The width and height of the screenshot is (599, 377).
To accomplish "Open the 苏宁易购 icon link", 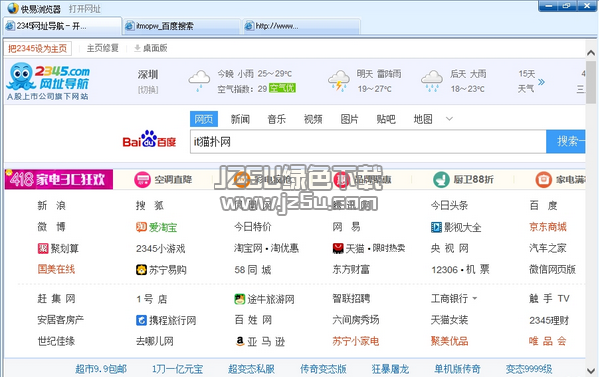I will pos(141,270).
